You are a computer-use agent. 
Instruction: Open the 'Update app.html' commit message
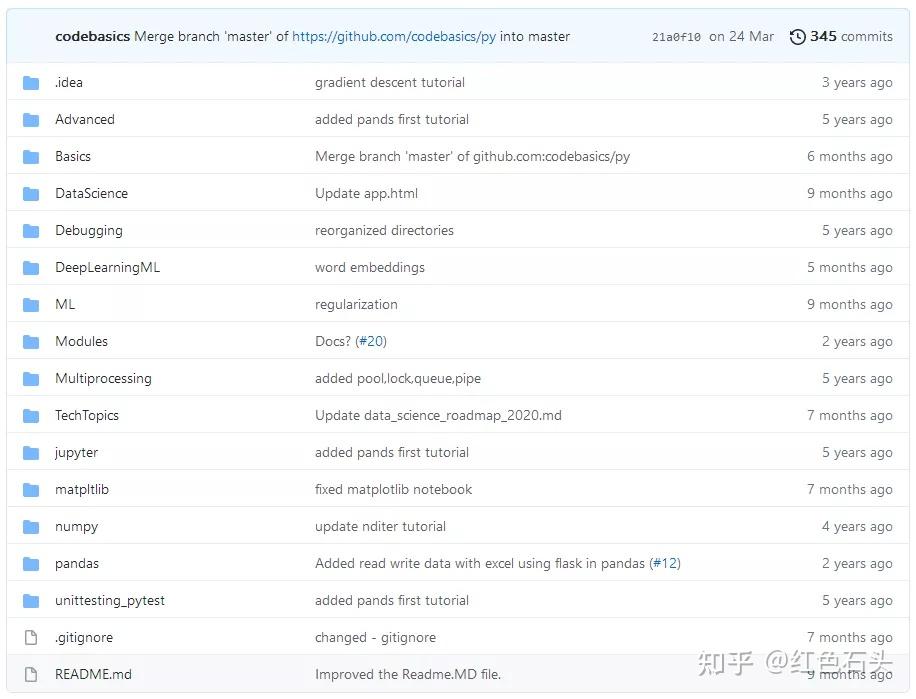(x=366, y=194)
